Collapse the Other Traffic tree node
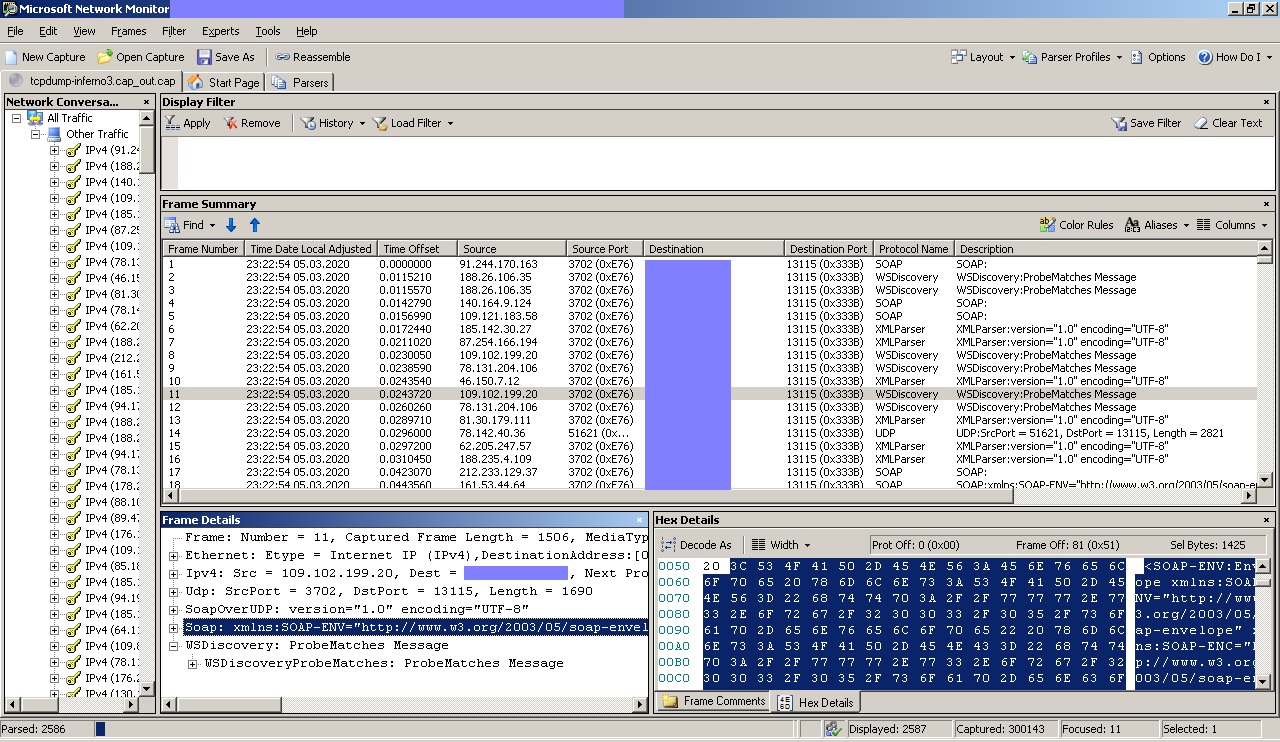The width and height of the screenshot is (1280, 742). (x=35, y=134)
